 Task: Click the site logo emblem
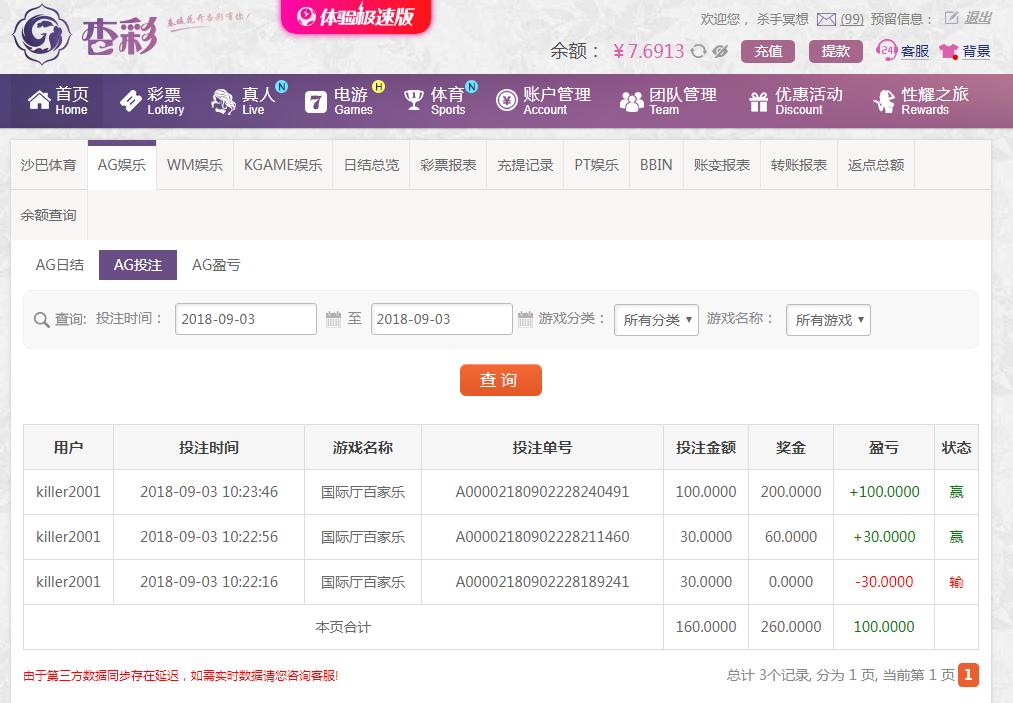(42, 34)
